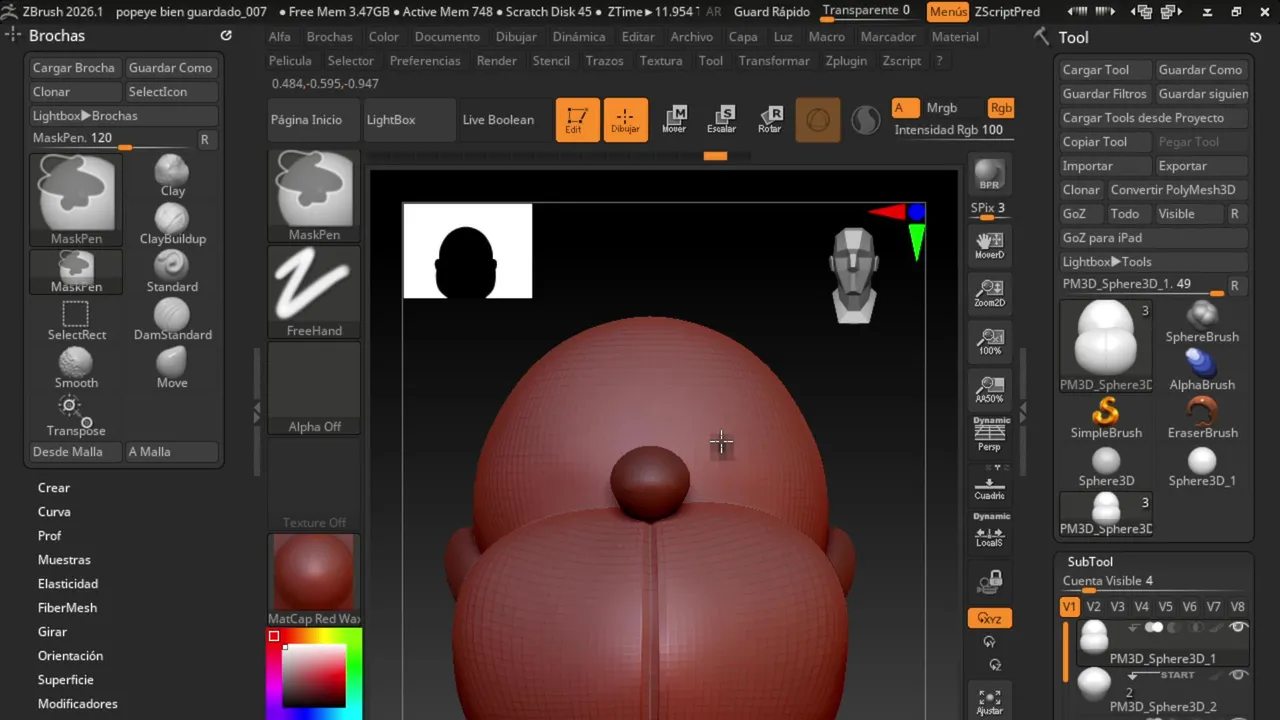Click the Live Boolean button

click(498, 120)
